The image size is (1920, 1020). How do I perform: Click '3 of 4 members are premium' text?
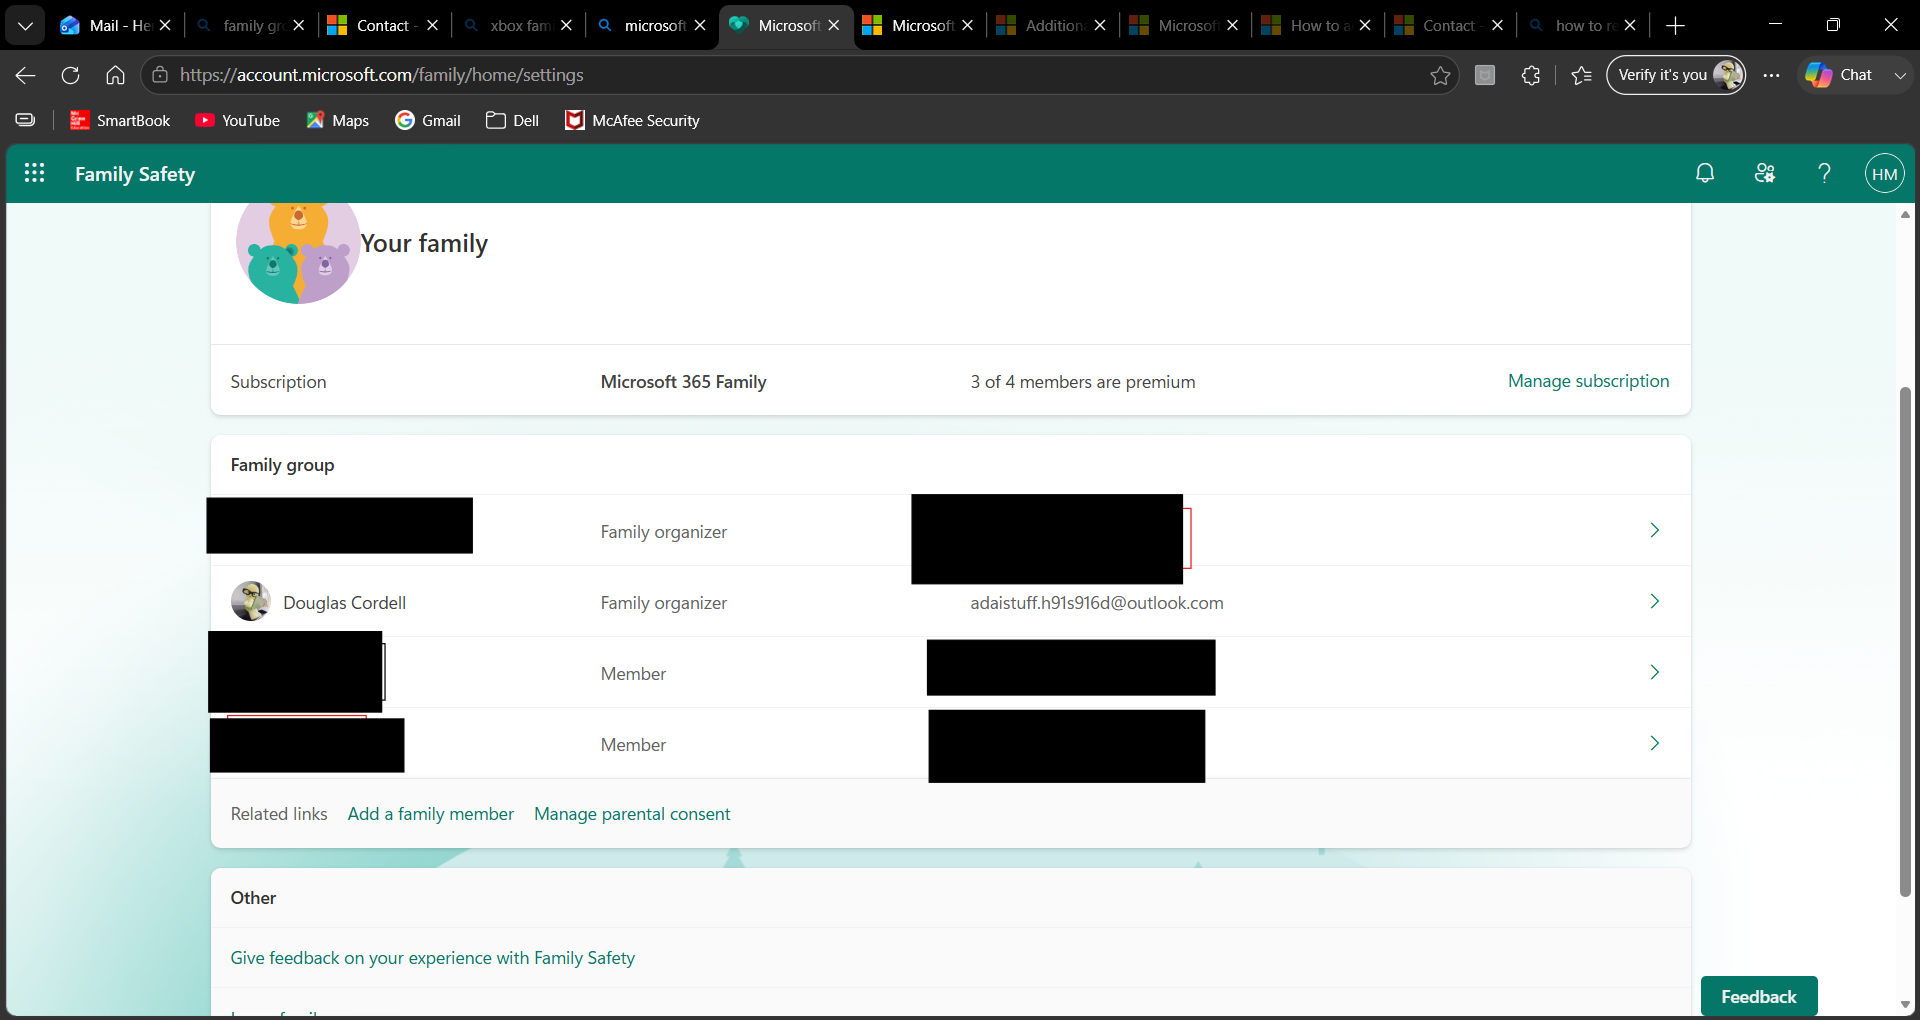point(1083,382)
